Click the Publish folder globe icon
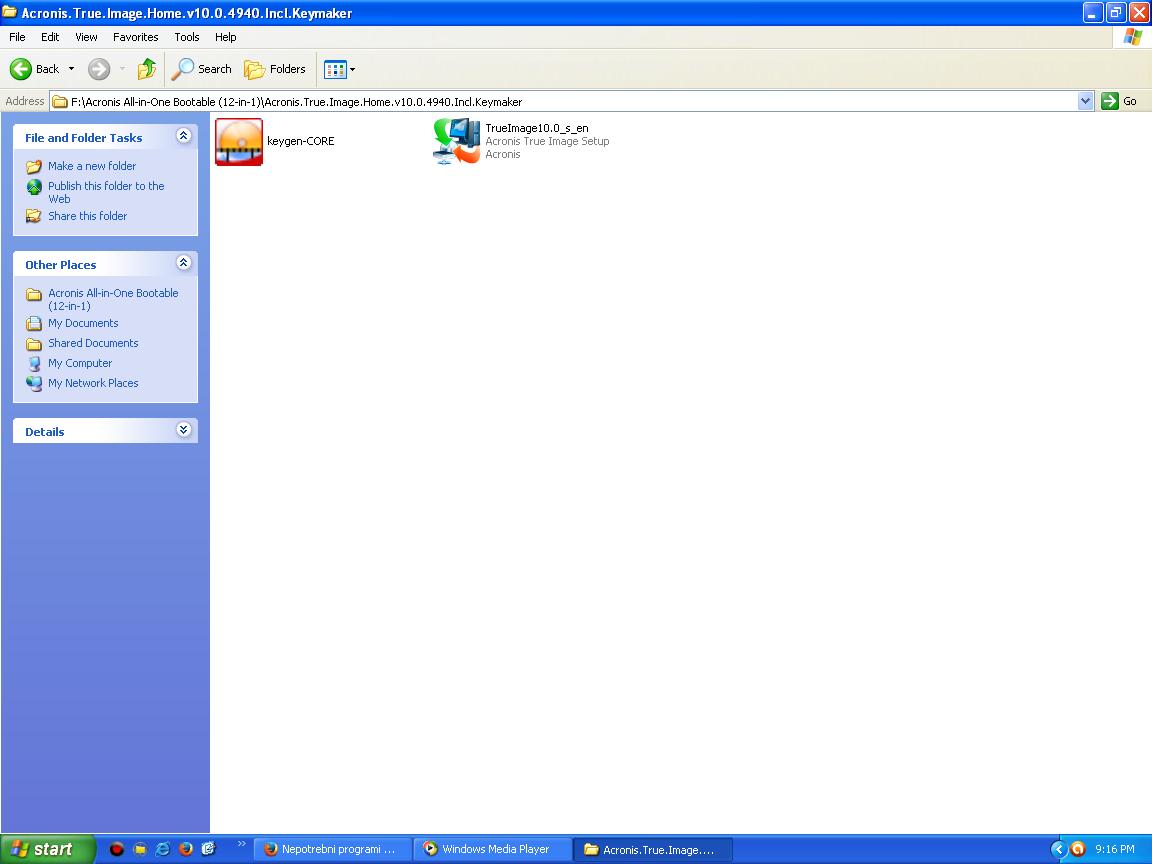Viewport: 1152px width, 864px height. pyautogui.click(x=34, y=187)
